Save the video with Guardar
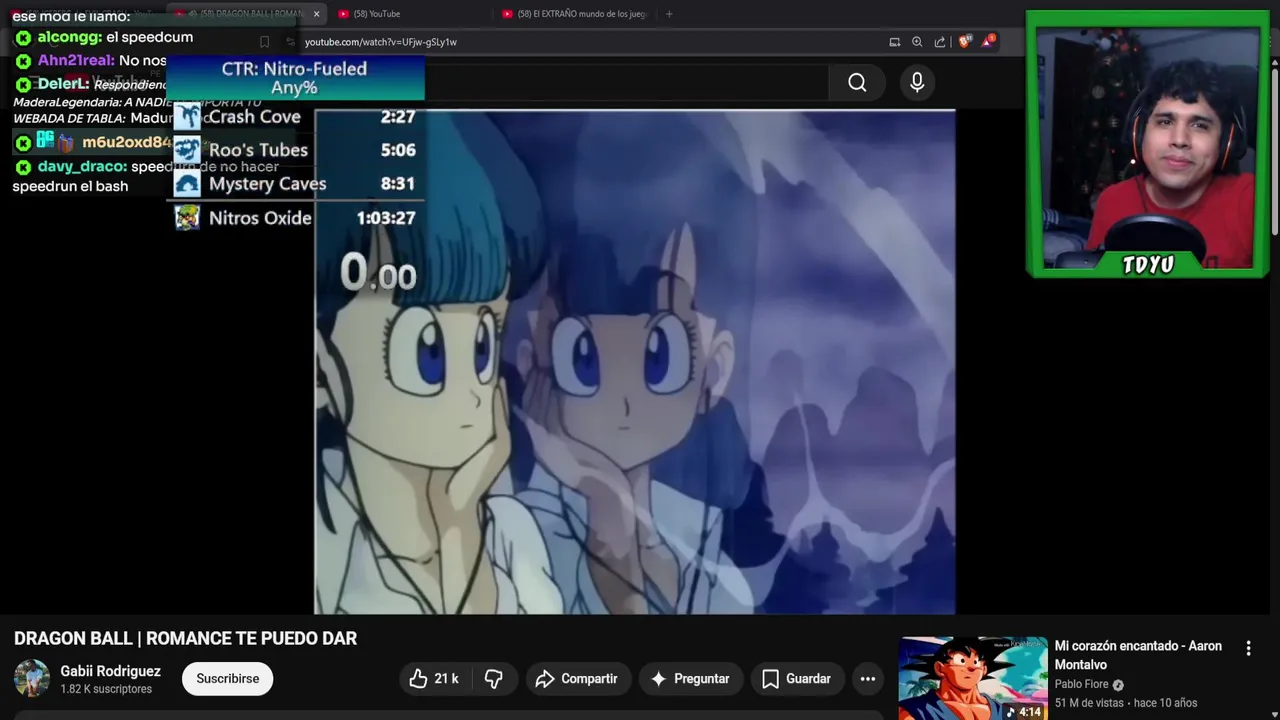This screenshot has height=720, width=1280. pos(797,679)
